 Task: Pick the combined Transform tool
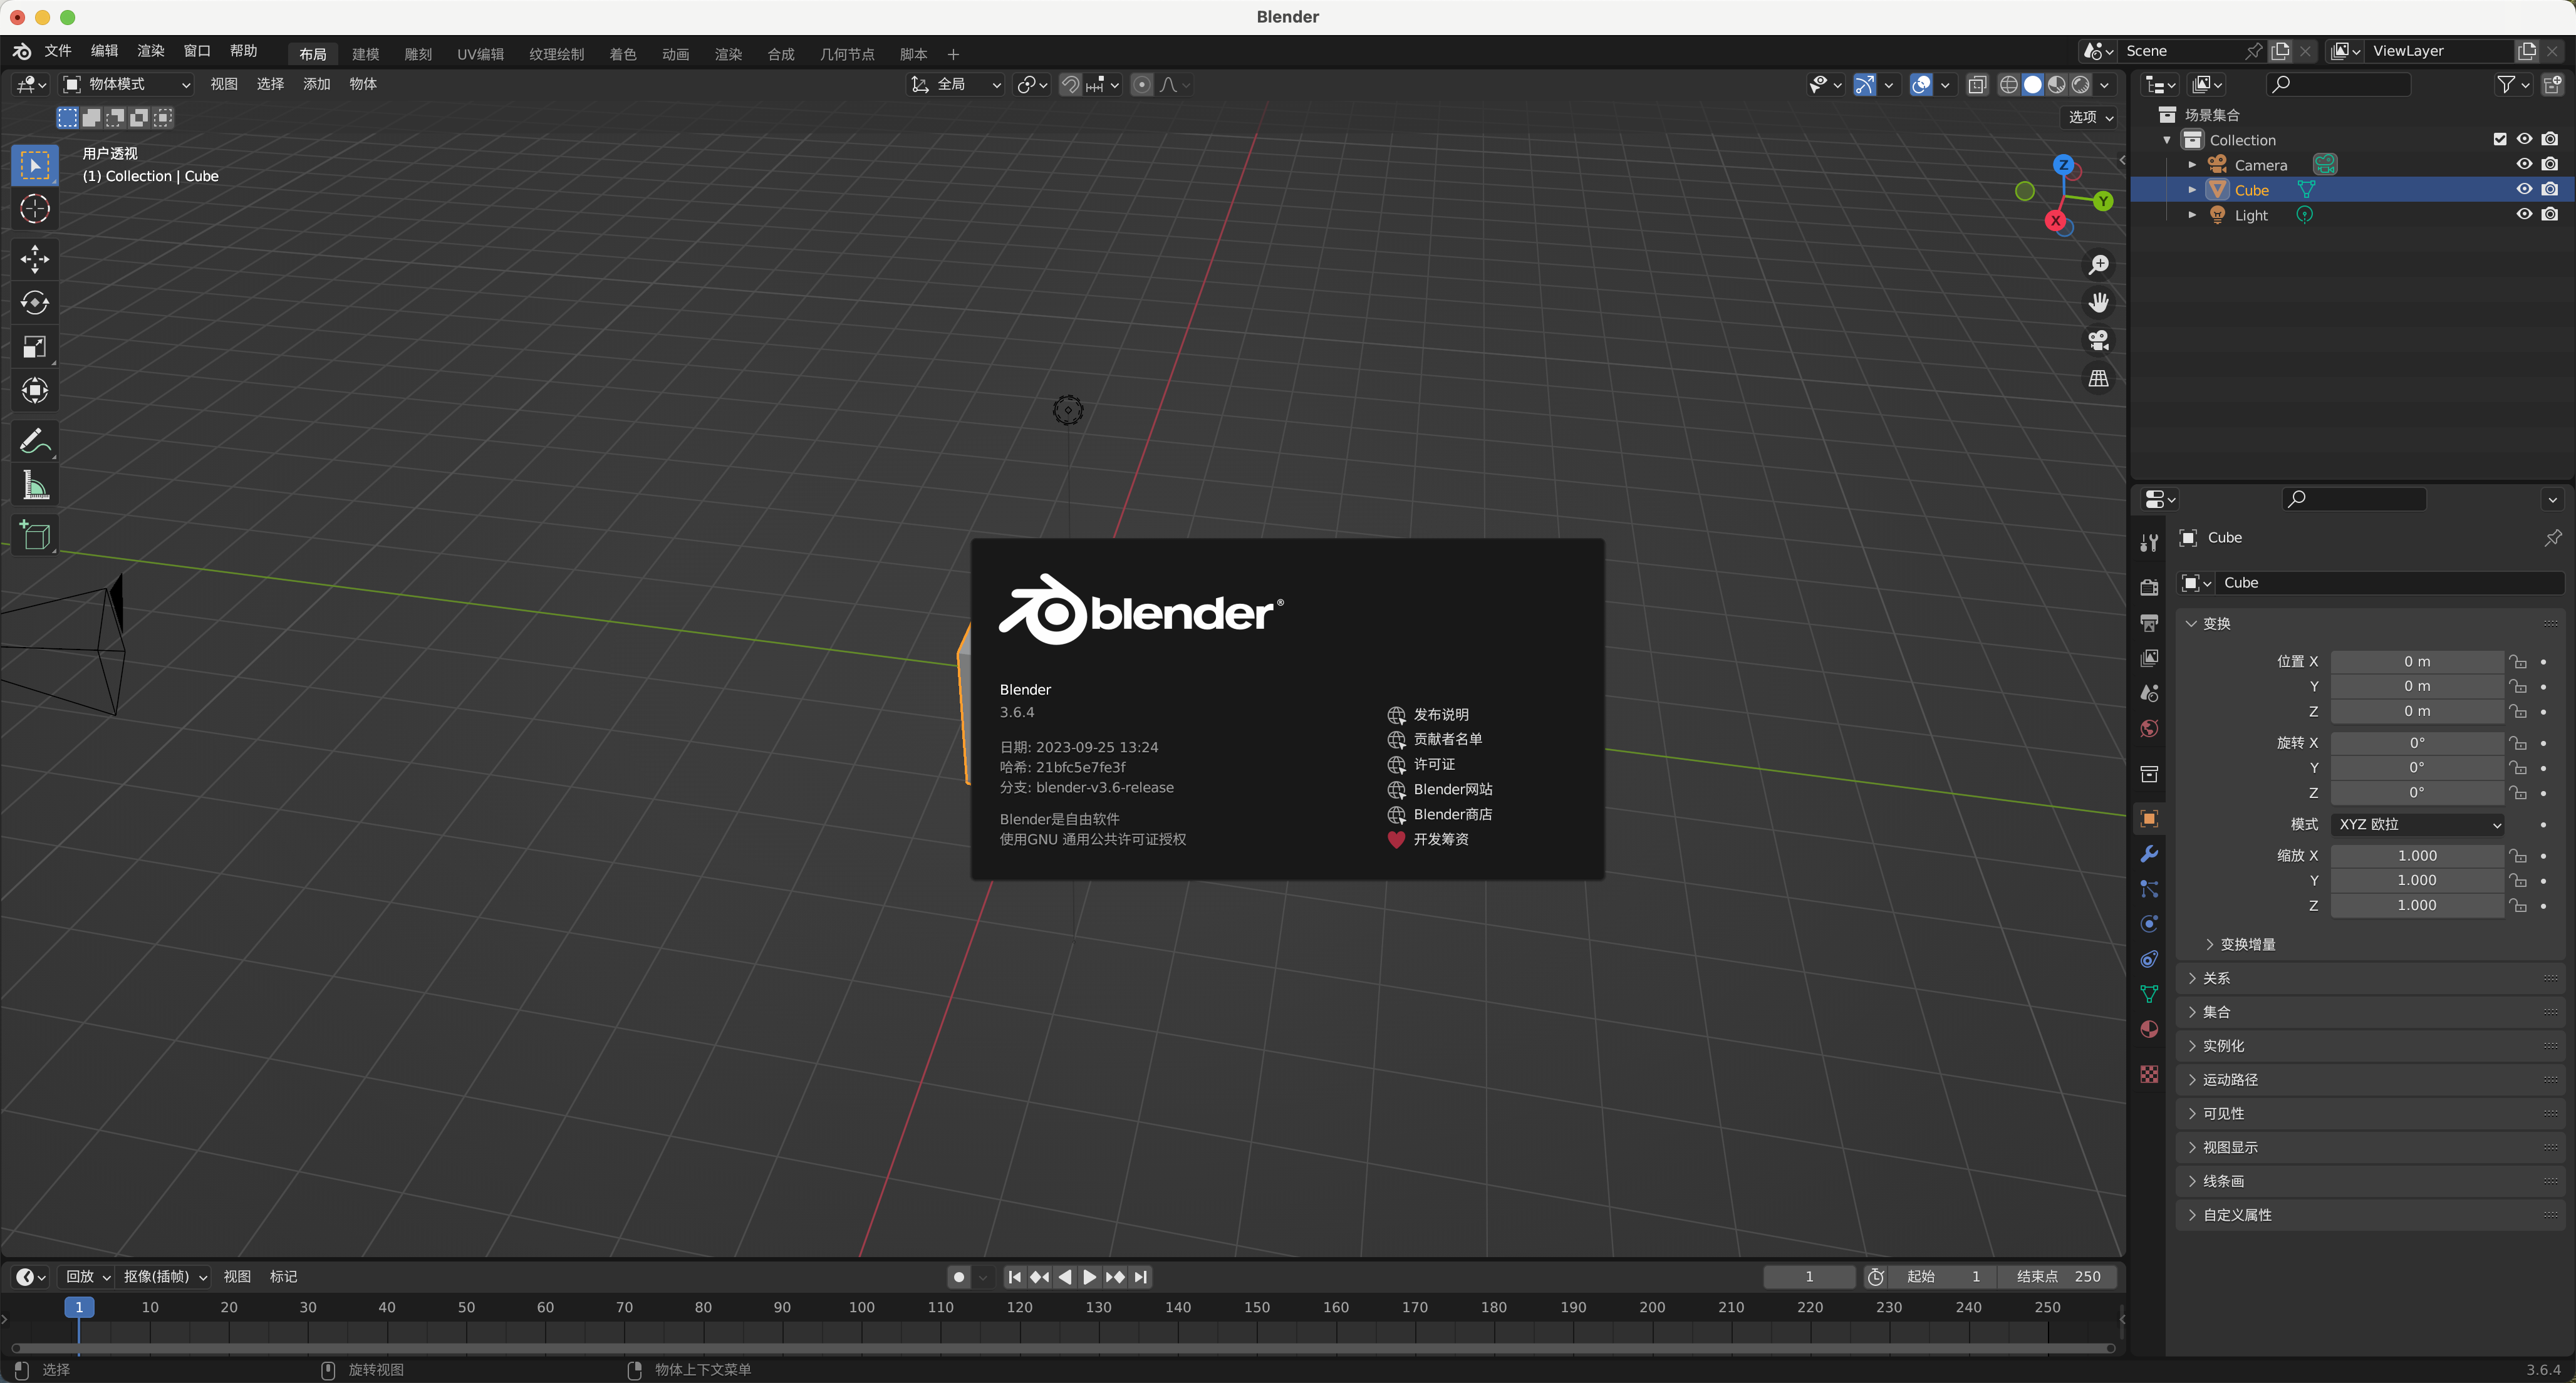[x=35, y=390]
